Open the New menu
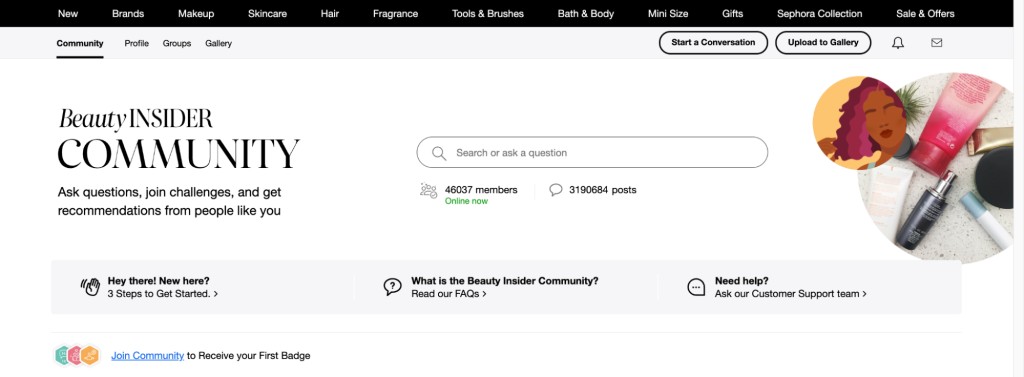Viewport: 1024px width, 377px height. tap(68, 14)
